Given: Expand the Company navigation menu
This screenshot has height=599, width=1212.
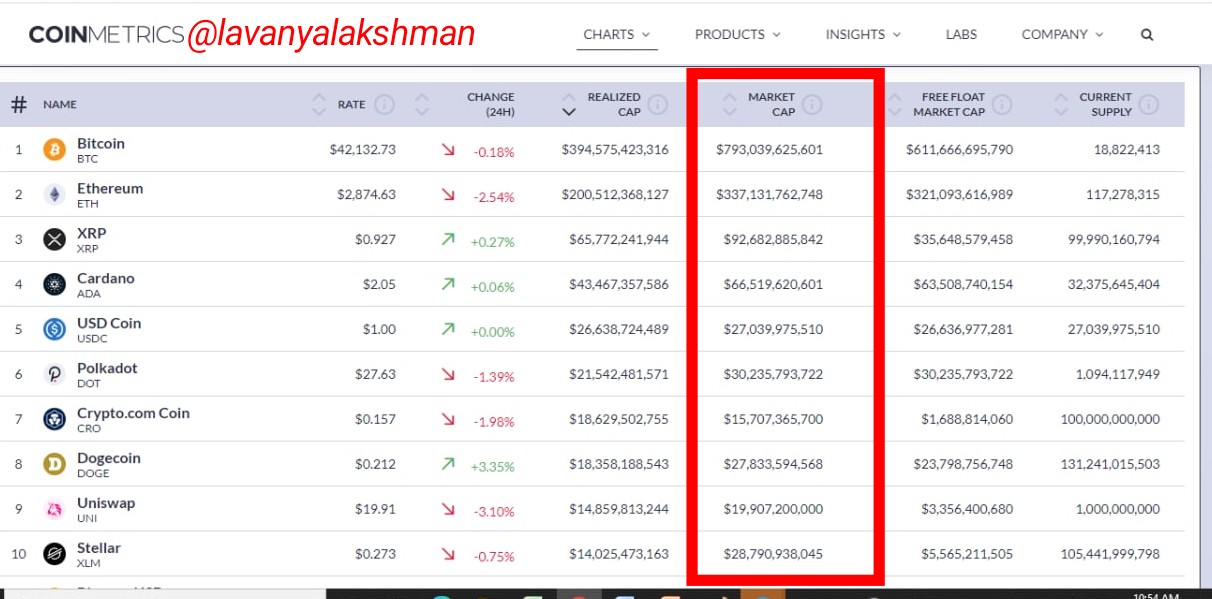Looking at the screenshot, I should click(x=1062, y=34).
